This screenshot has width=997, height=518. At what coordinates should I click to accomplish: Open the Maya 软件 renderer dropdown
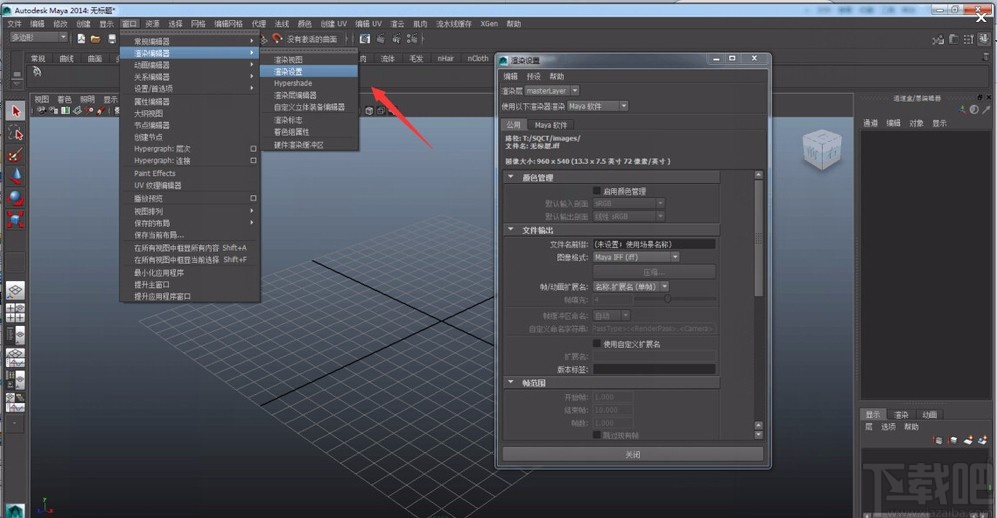[597, 106]
